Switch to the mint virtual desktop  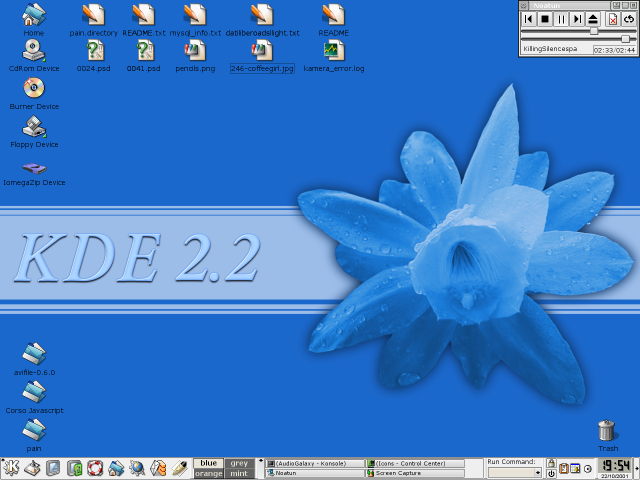pos(239,473)
